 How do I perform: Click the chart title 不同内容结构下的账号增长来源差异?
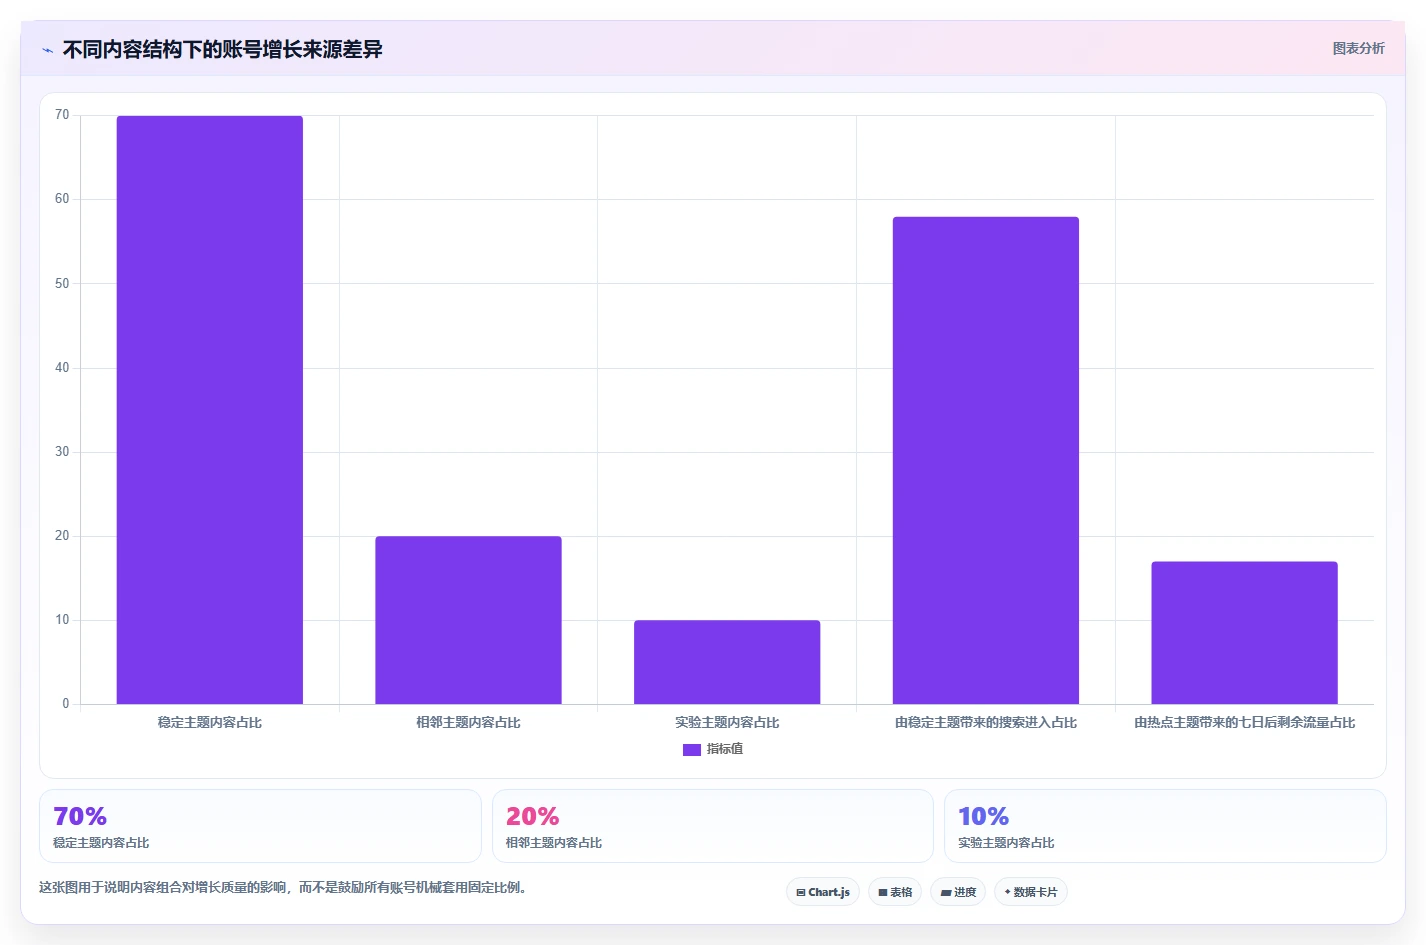tap(222, 49)
